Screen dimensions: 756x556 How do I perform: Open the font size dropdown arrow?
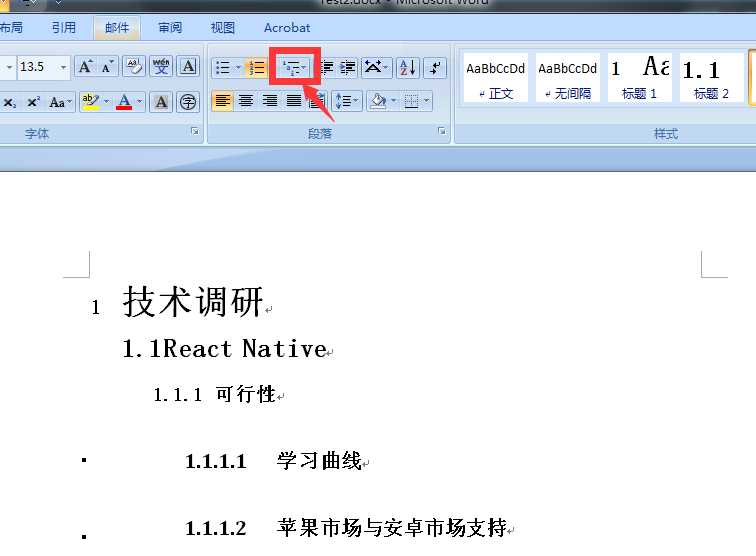tap(63, 67)
